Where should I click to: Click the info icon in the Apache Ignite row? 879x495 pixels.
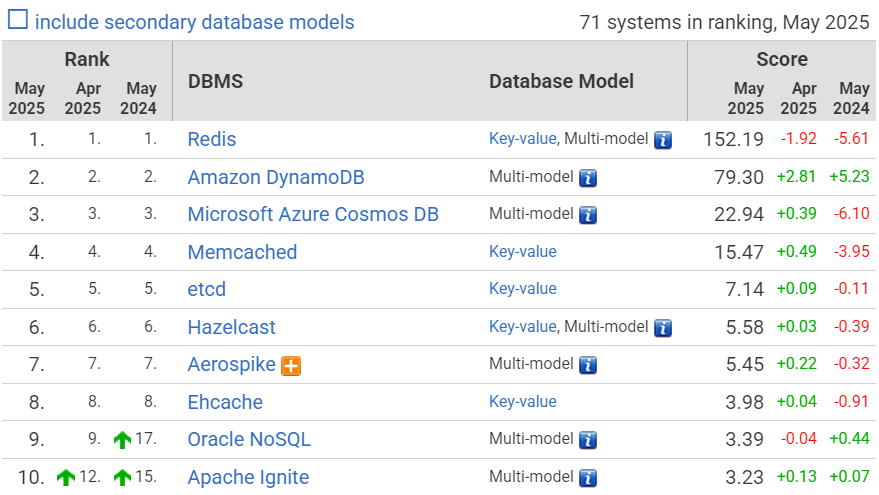click(588, 478)
